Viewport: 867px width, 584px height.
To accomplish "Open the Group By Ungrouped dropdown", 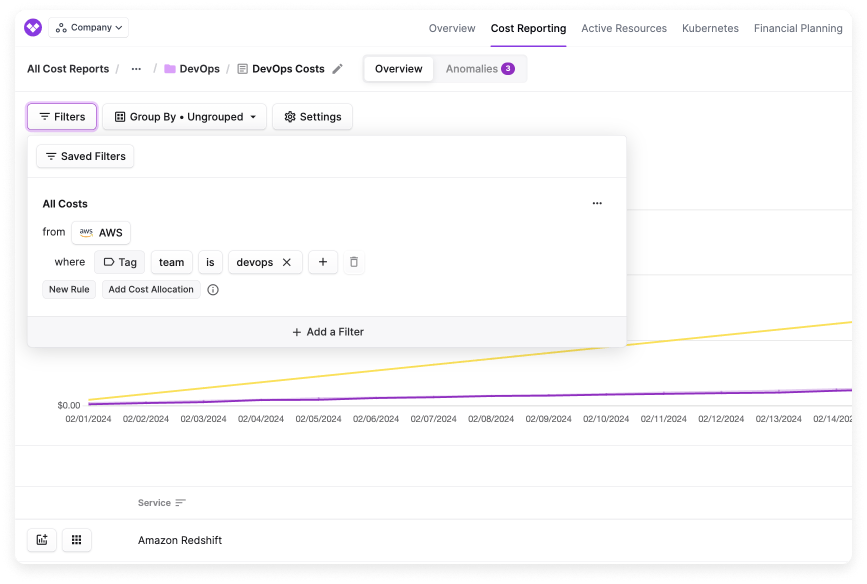I will click(182, 116).
